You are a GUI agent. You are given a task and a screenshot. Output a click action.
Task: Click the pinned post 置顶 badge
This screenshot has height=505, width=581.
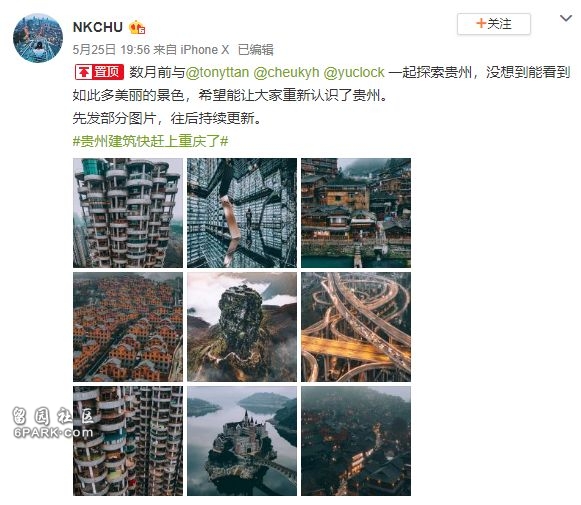click(99, 72)
